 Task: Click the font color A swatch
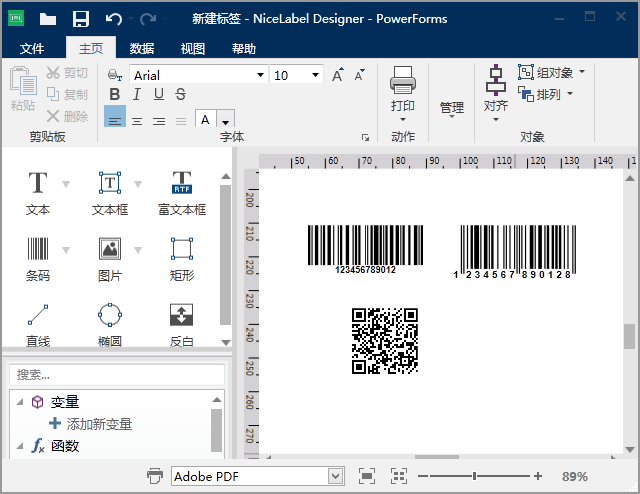(x=205, y=120)
